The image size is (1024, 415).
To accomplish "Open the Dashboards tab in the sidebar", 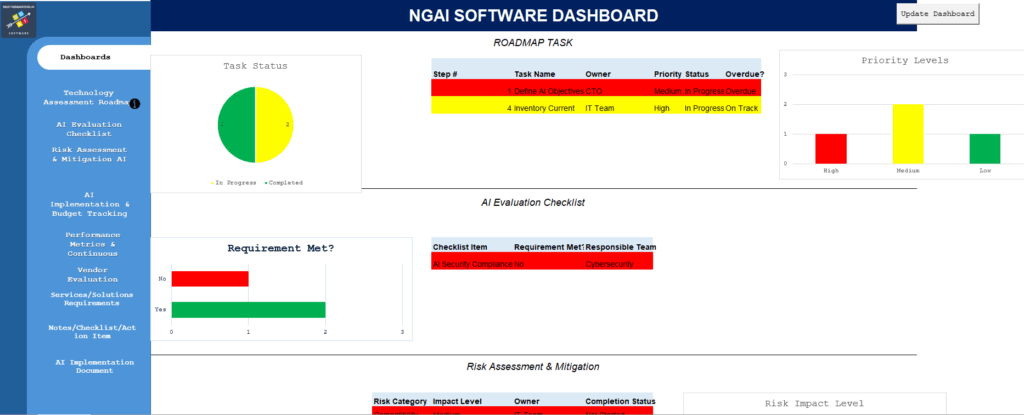I will click(x=86, y=57).
